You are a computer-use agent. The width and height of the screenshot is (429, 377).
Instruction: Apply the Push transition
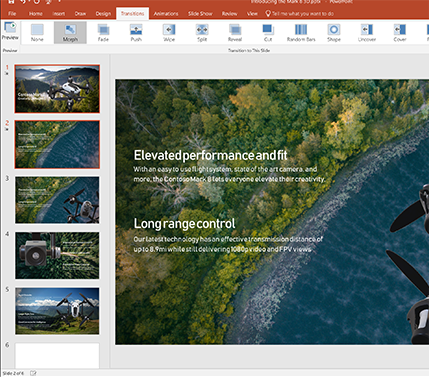tap(136, 33)
